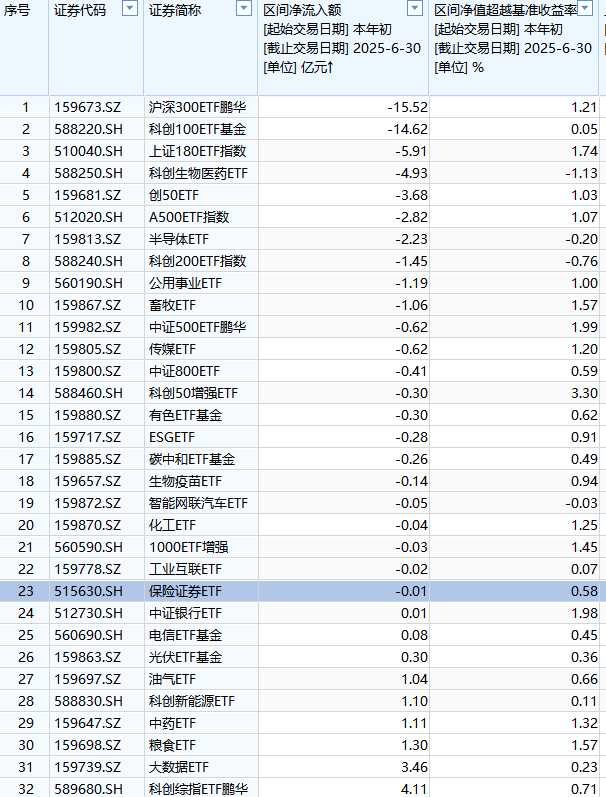This screenshot has width=606, height=797.
Task: Select row number 1 in 序号 column
Action: 26,107
